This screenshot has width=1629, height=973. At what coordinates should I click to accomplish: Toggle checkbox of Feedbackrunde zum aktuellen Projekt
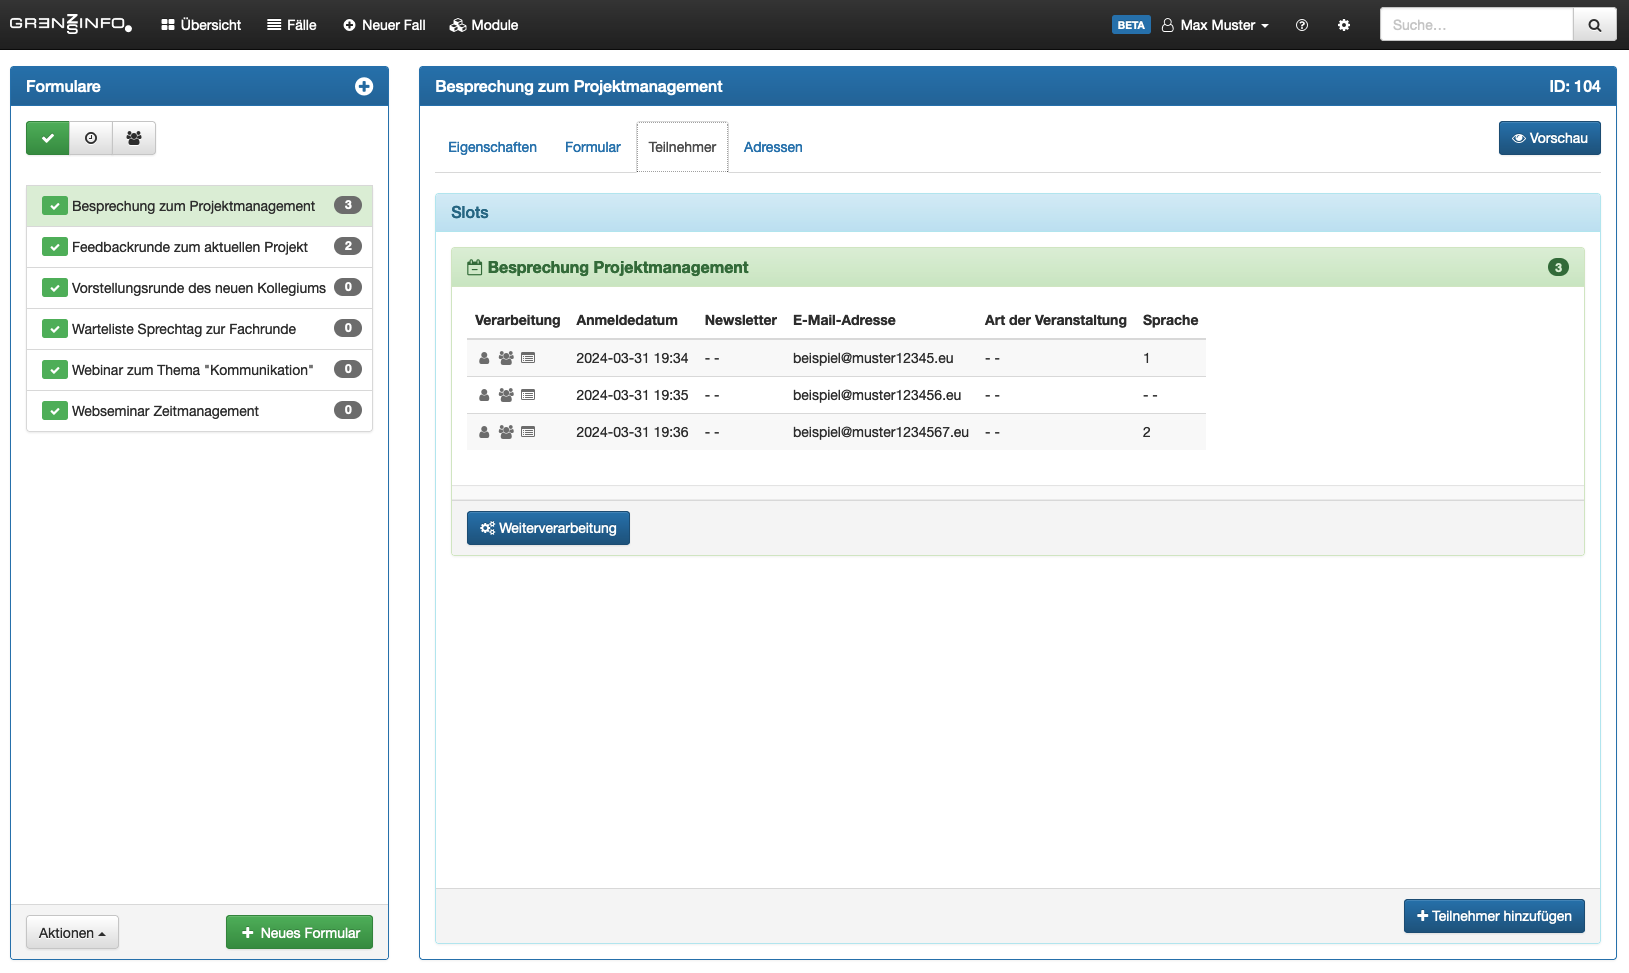coord(55,247)
